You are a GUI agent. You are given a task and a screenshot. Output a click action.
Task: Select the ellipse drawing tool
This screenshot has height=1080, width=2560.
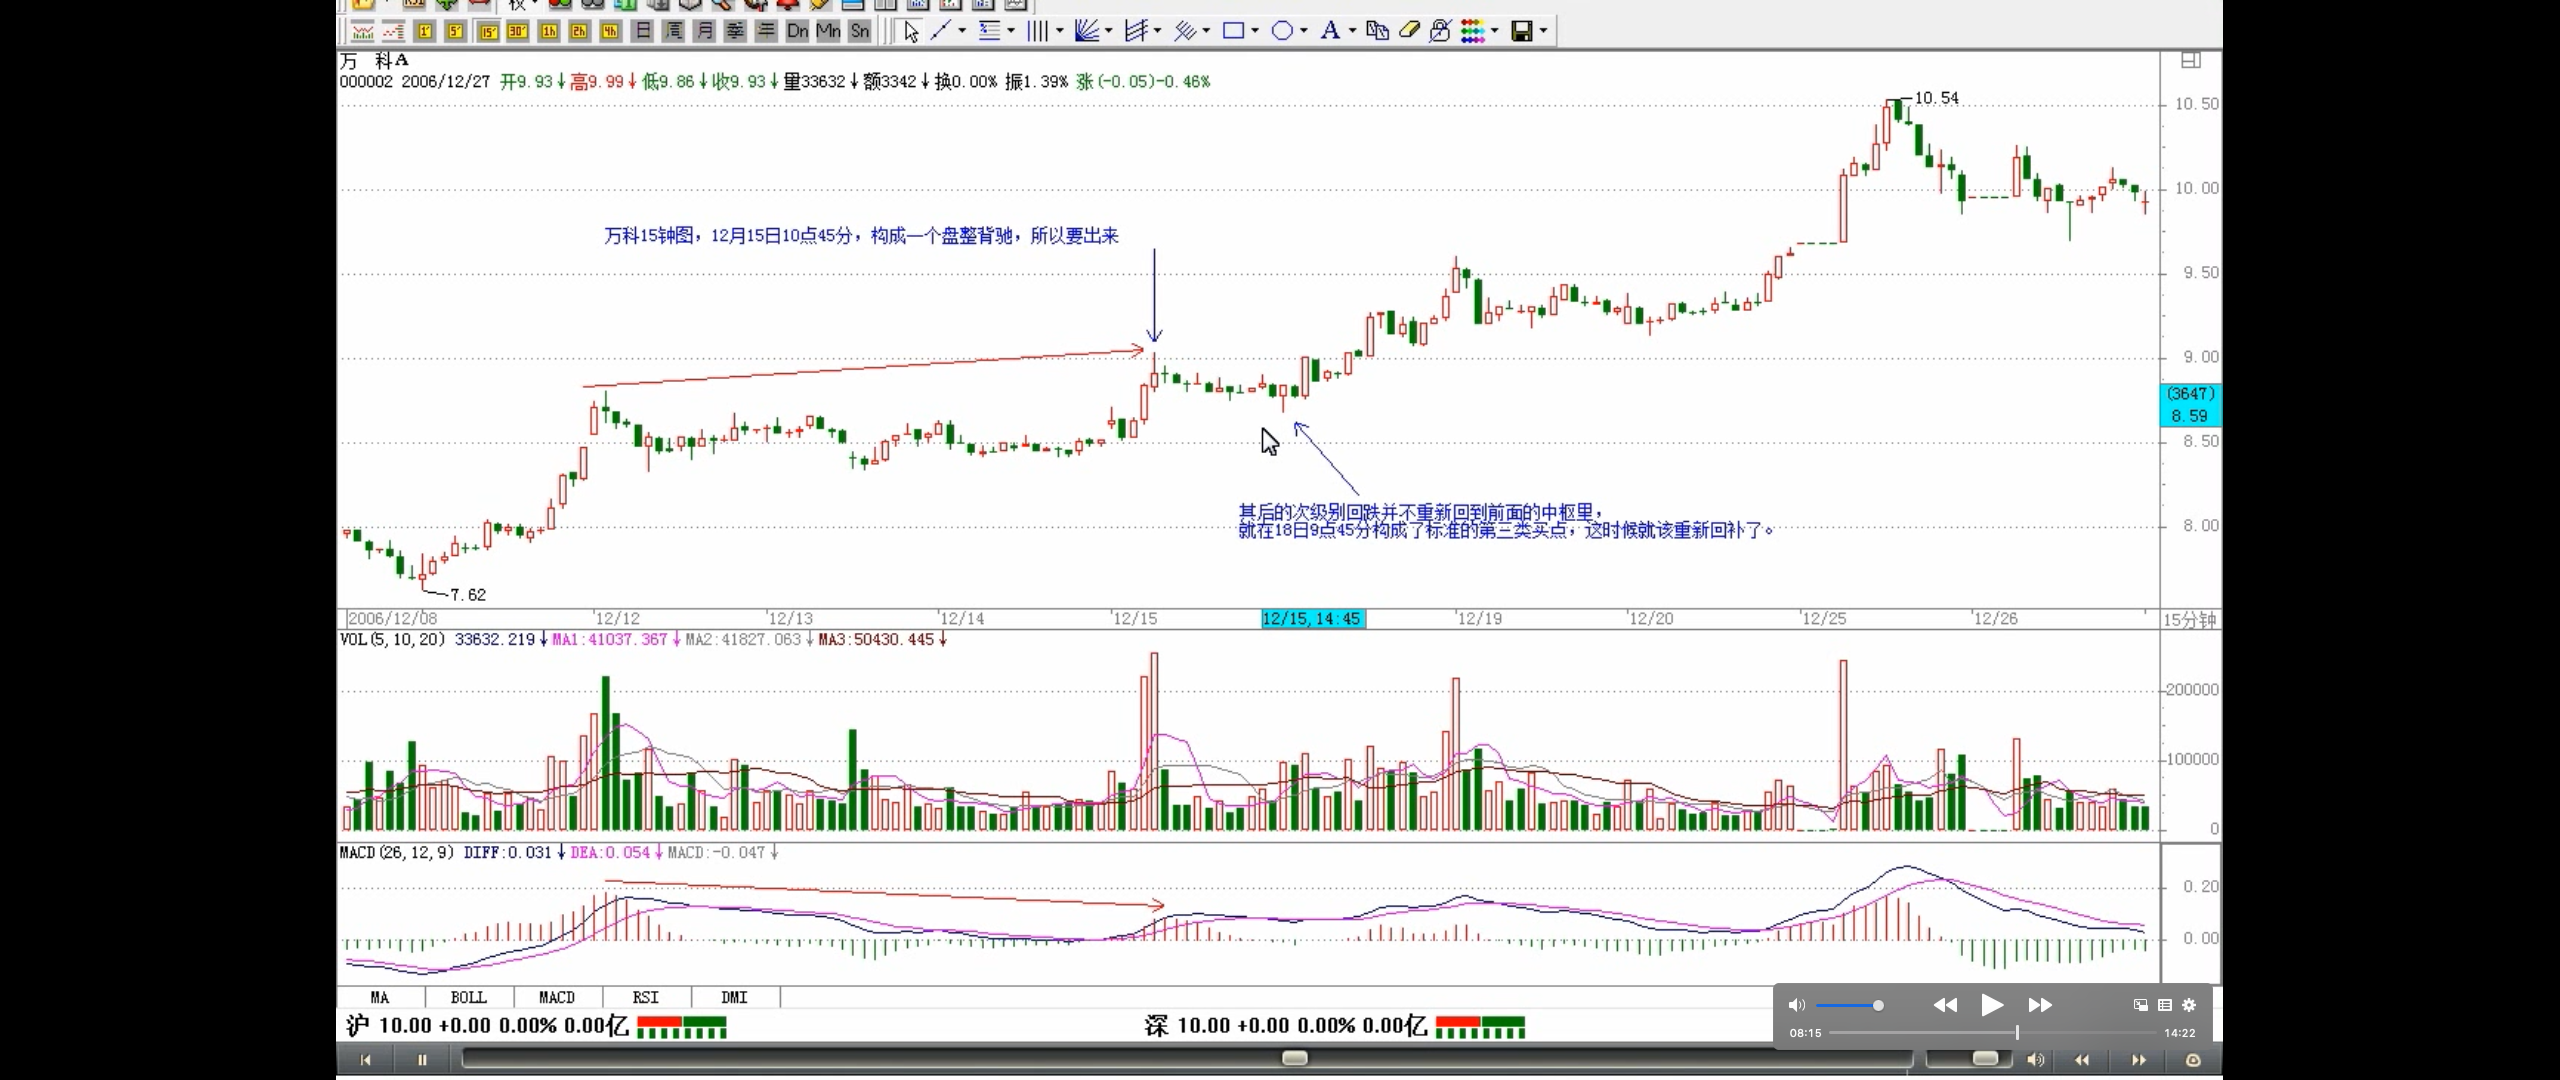1282,31
